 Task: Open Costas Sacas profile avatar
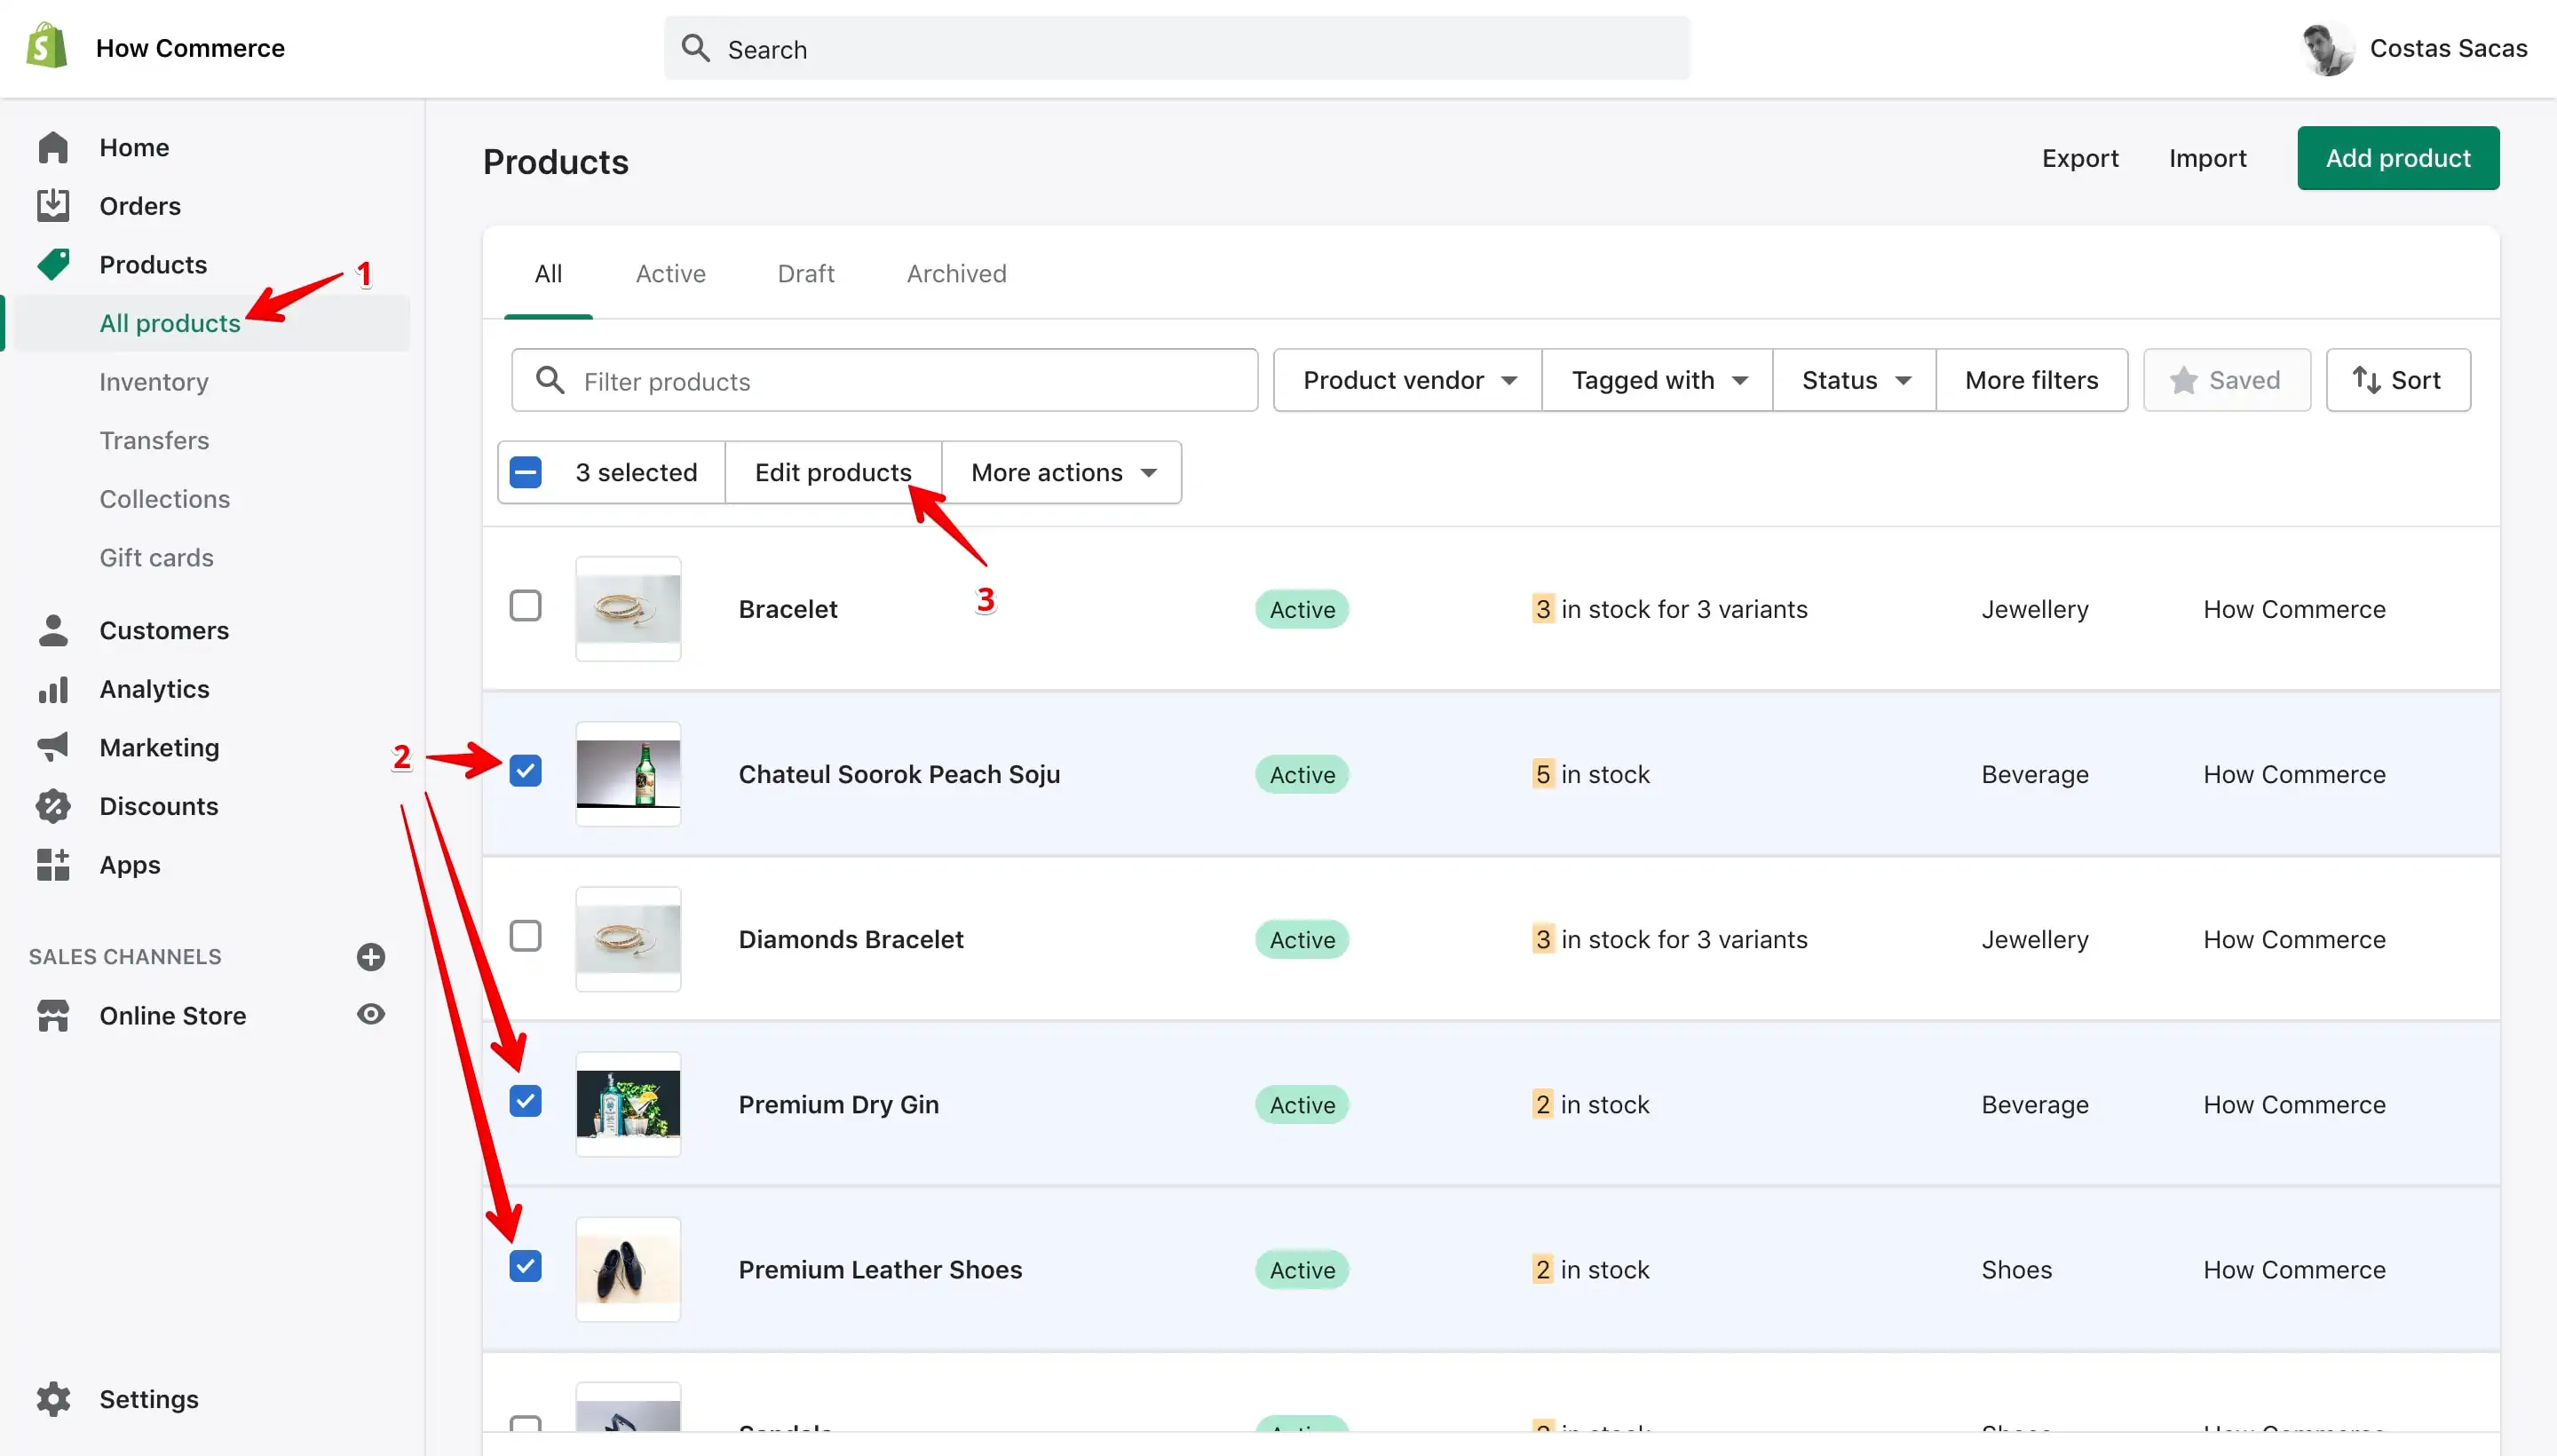point(2328,48)
